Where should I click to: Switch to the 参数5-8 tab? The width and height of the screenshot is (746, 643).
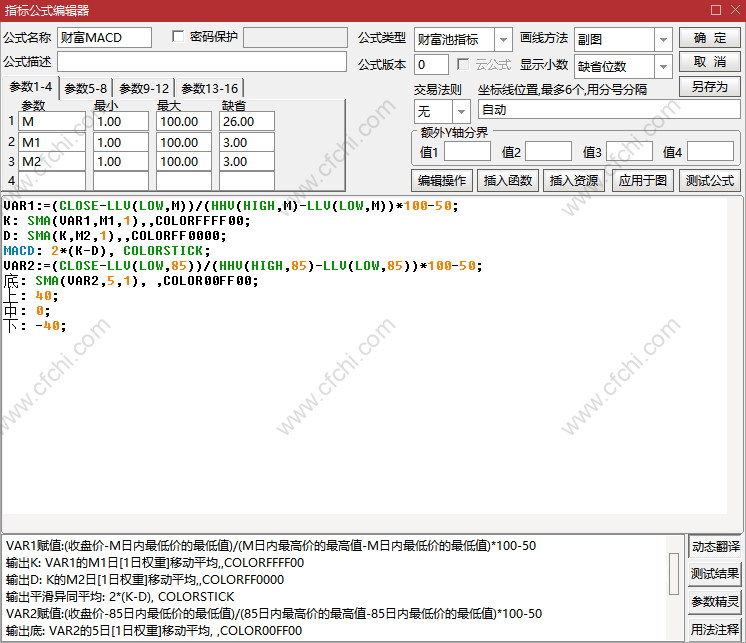(86, 88)
